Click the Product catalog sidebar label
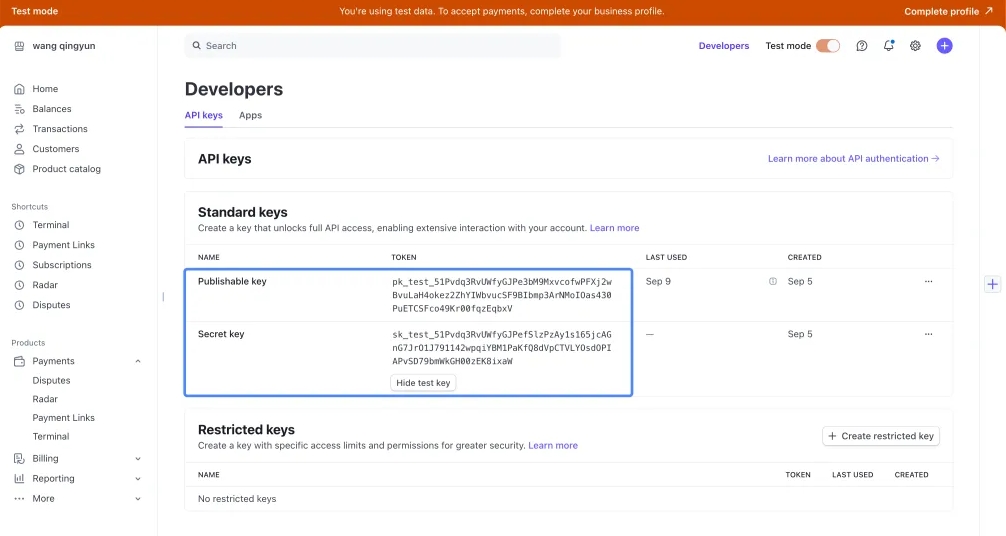This screenshot has height=536, width=1006. 67,169
